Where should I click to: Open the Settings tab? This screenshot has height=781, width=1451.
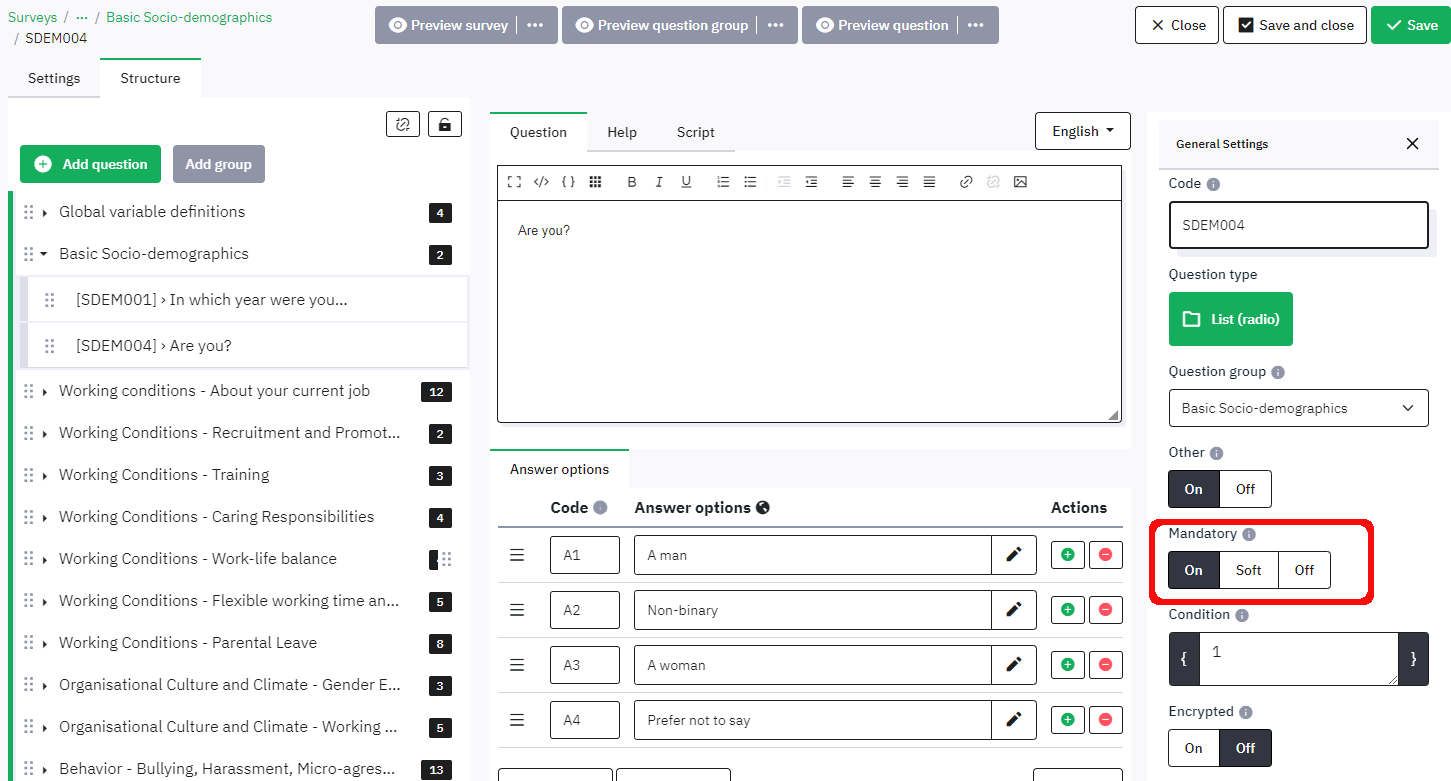click(x=54, y=78)
